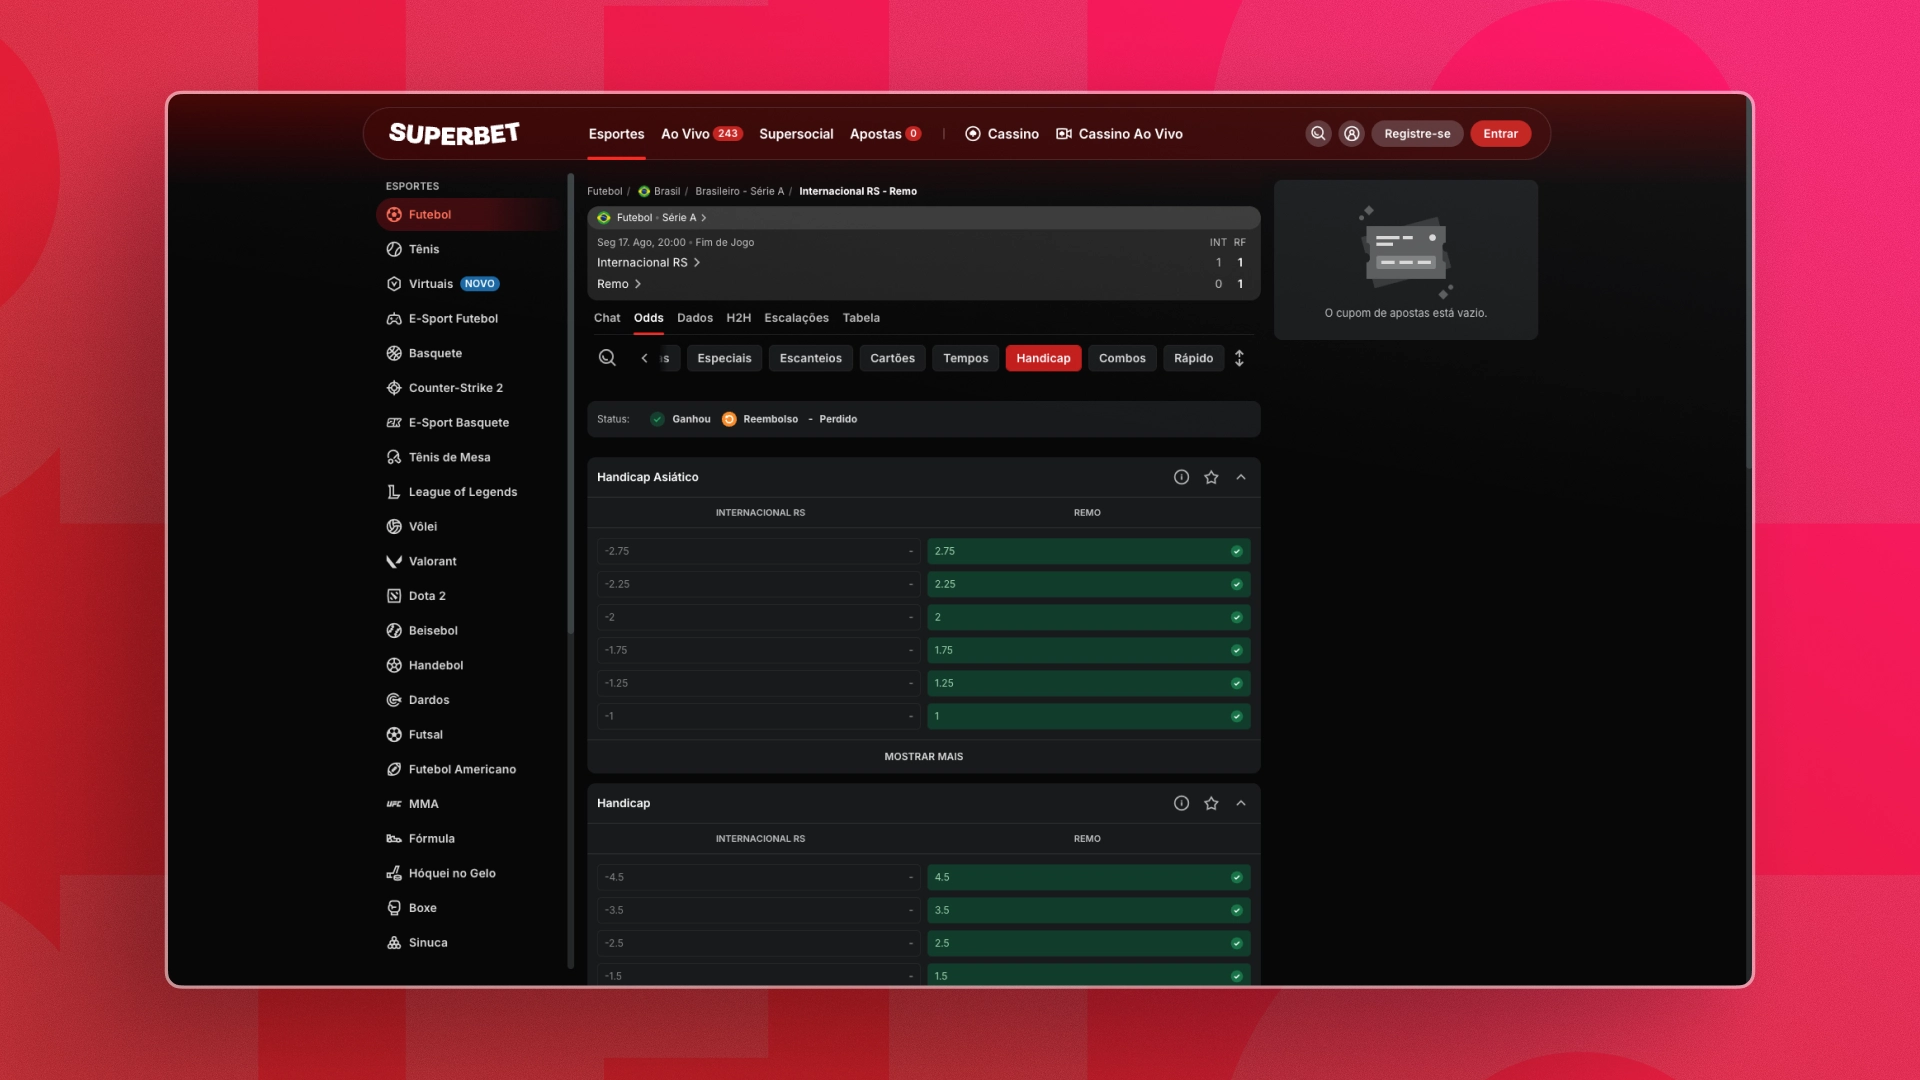Switch to the Dados tab

pyautogui.click(x=695, y=318)
